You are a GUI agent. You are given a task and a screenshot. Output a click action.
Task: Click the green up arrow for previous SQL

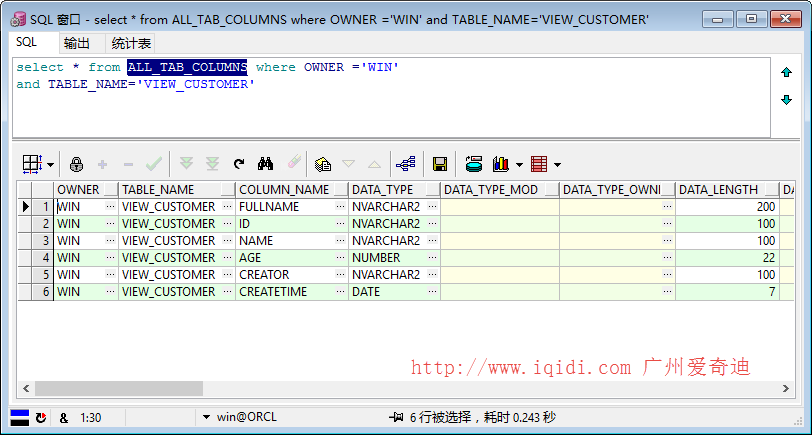point(786,72)
